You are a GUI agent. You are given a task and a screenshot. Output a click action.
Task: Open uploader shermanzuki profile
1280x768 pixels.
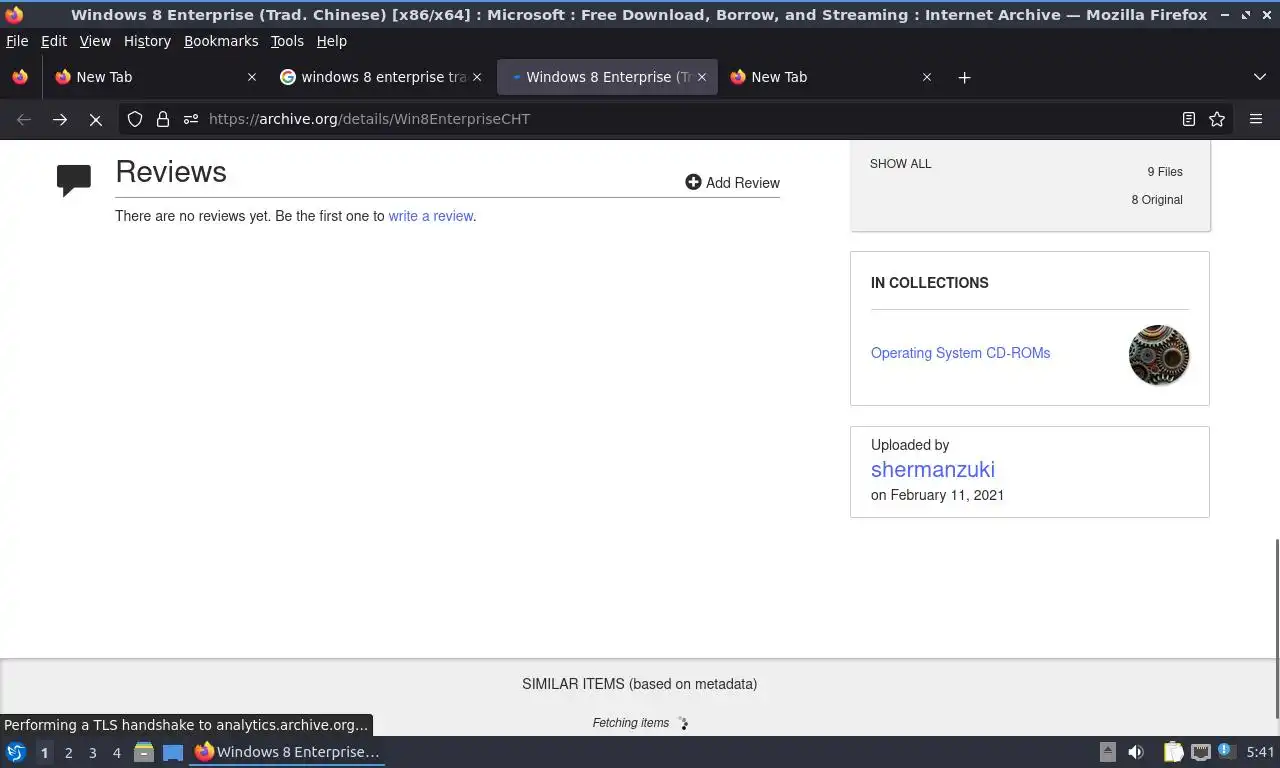pos(932,469)
